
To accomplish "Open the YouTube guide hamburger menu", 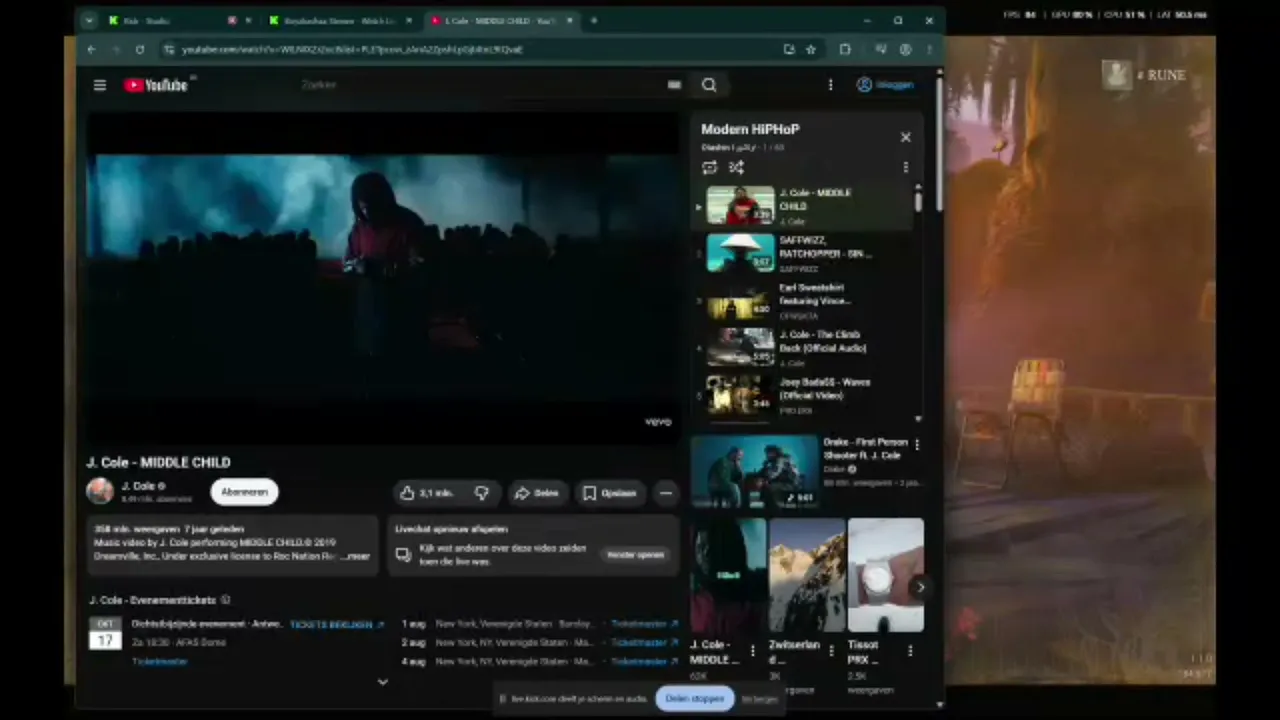I will point(100,85).
